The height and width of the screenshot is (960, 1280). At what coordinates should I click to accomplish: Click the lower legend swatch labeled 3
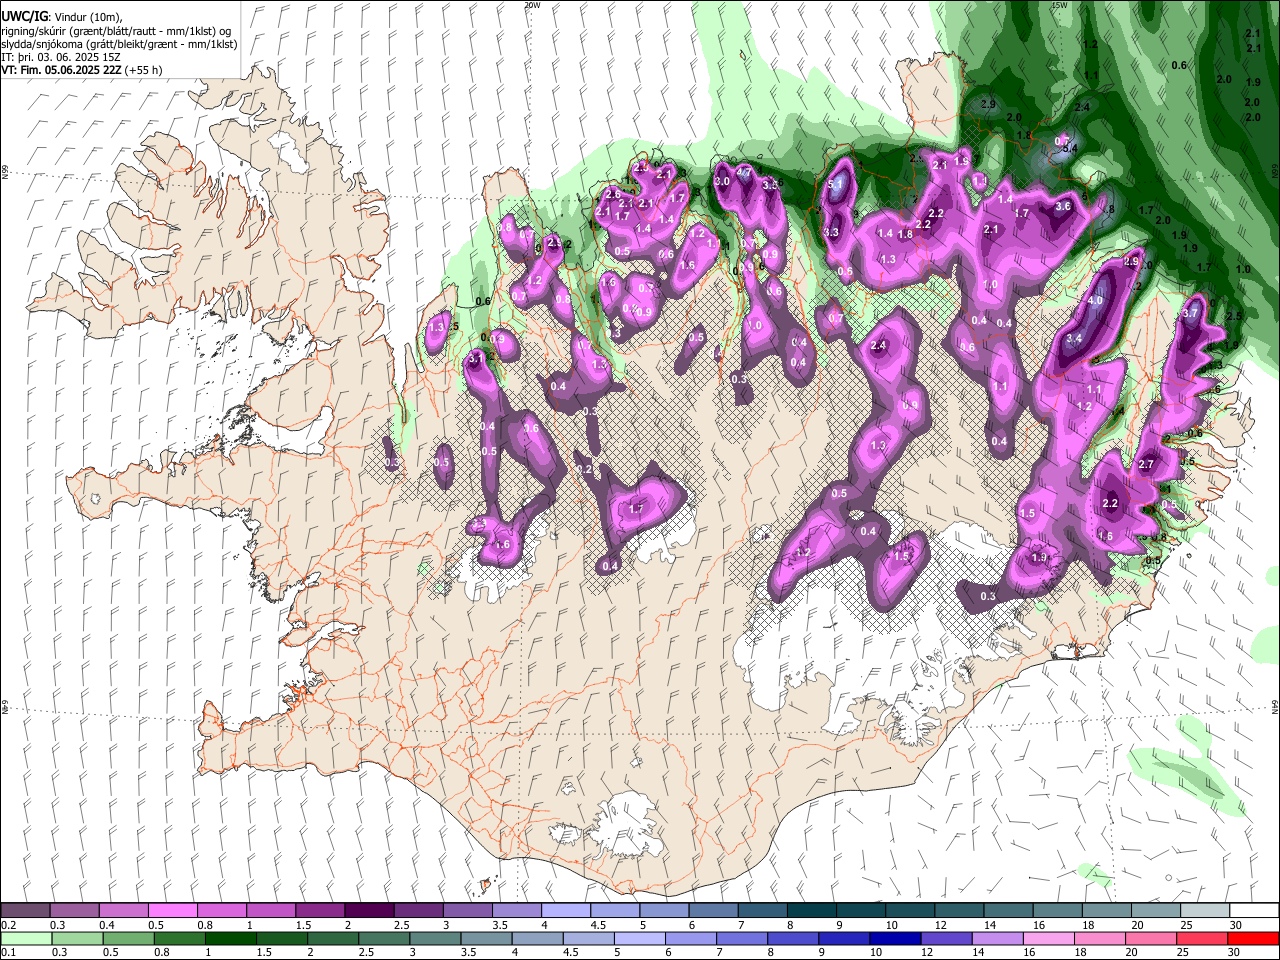click(x=434, y=938)
